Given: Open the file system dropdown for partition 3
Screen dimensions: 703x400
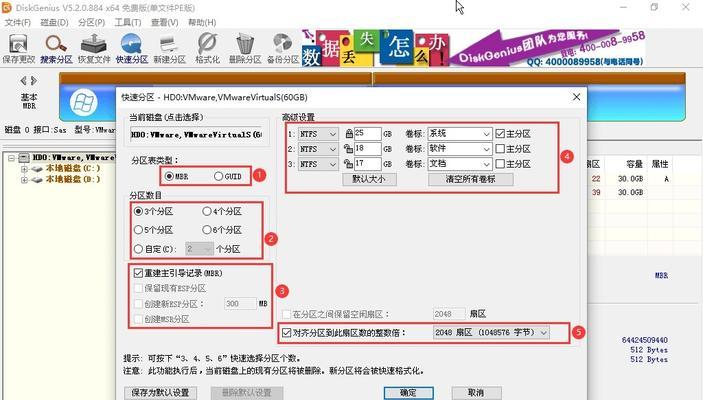Looking at the screenshot, I should [x=318, y=164].
